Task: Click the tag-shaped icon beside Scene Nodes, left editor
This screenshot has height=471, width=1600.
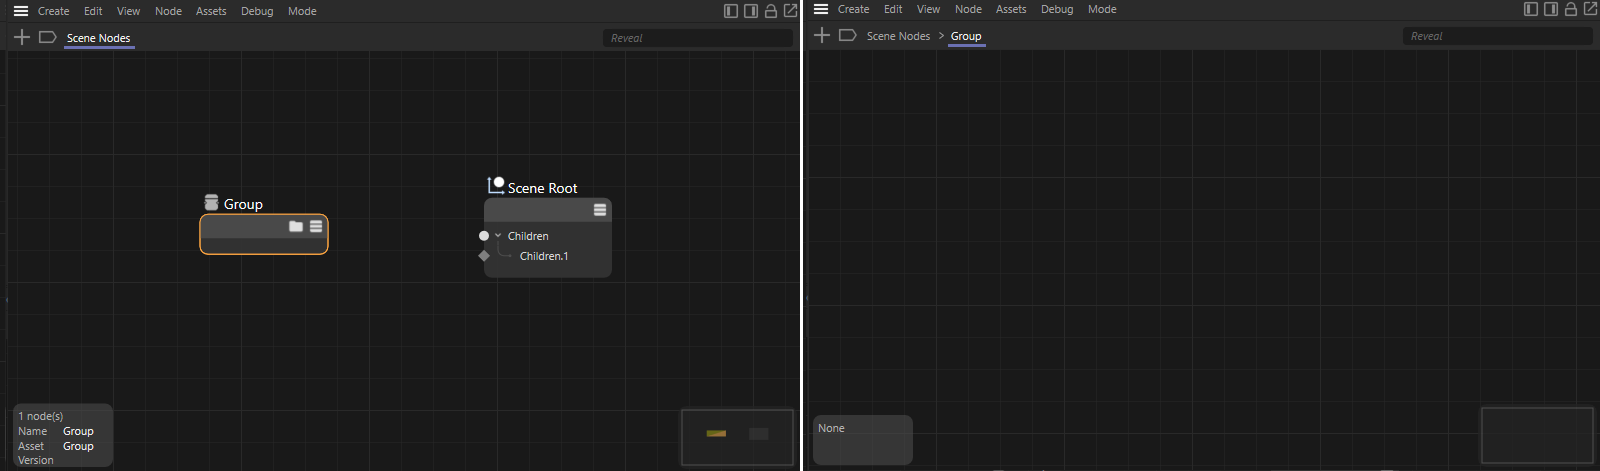Action: click(47, 37)
